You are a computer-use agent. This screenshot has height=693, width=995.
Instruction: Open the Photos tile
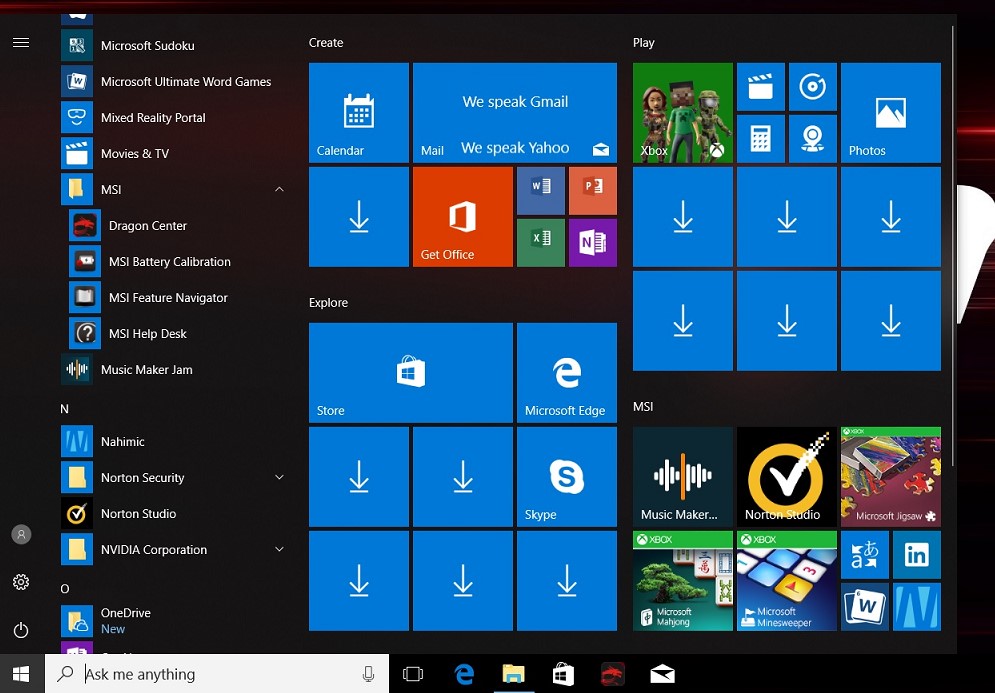(890, 112)
